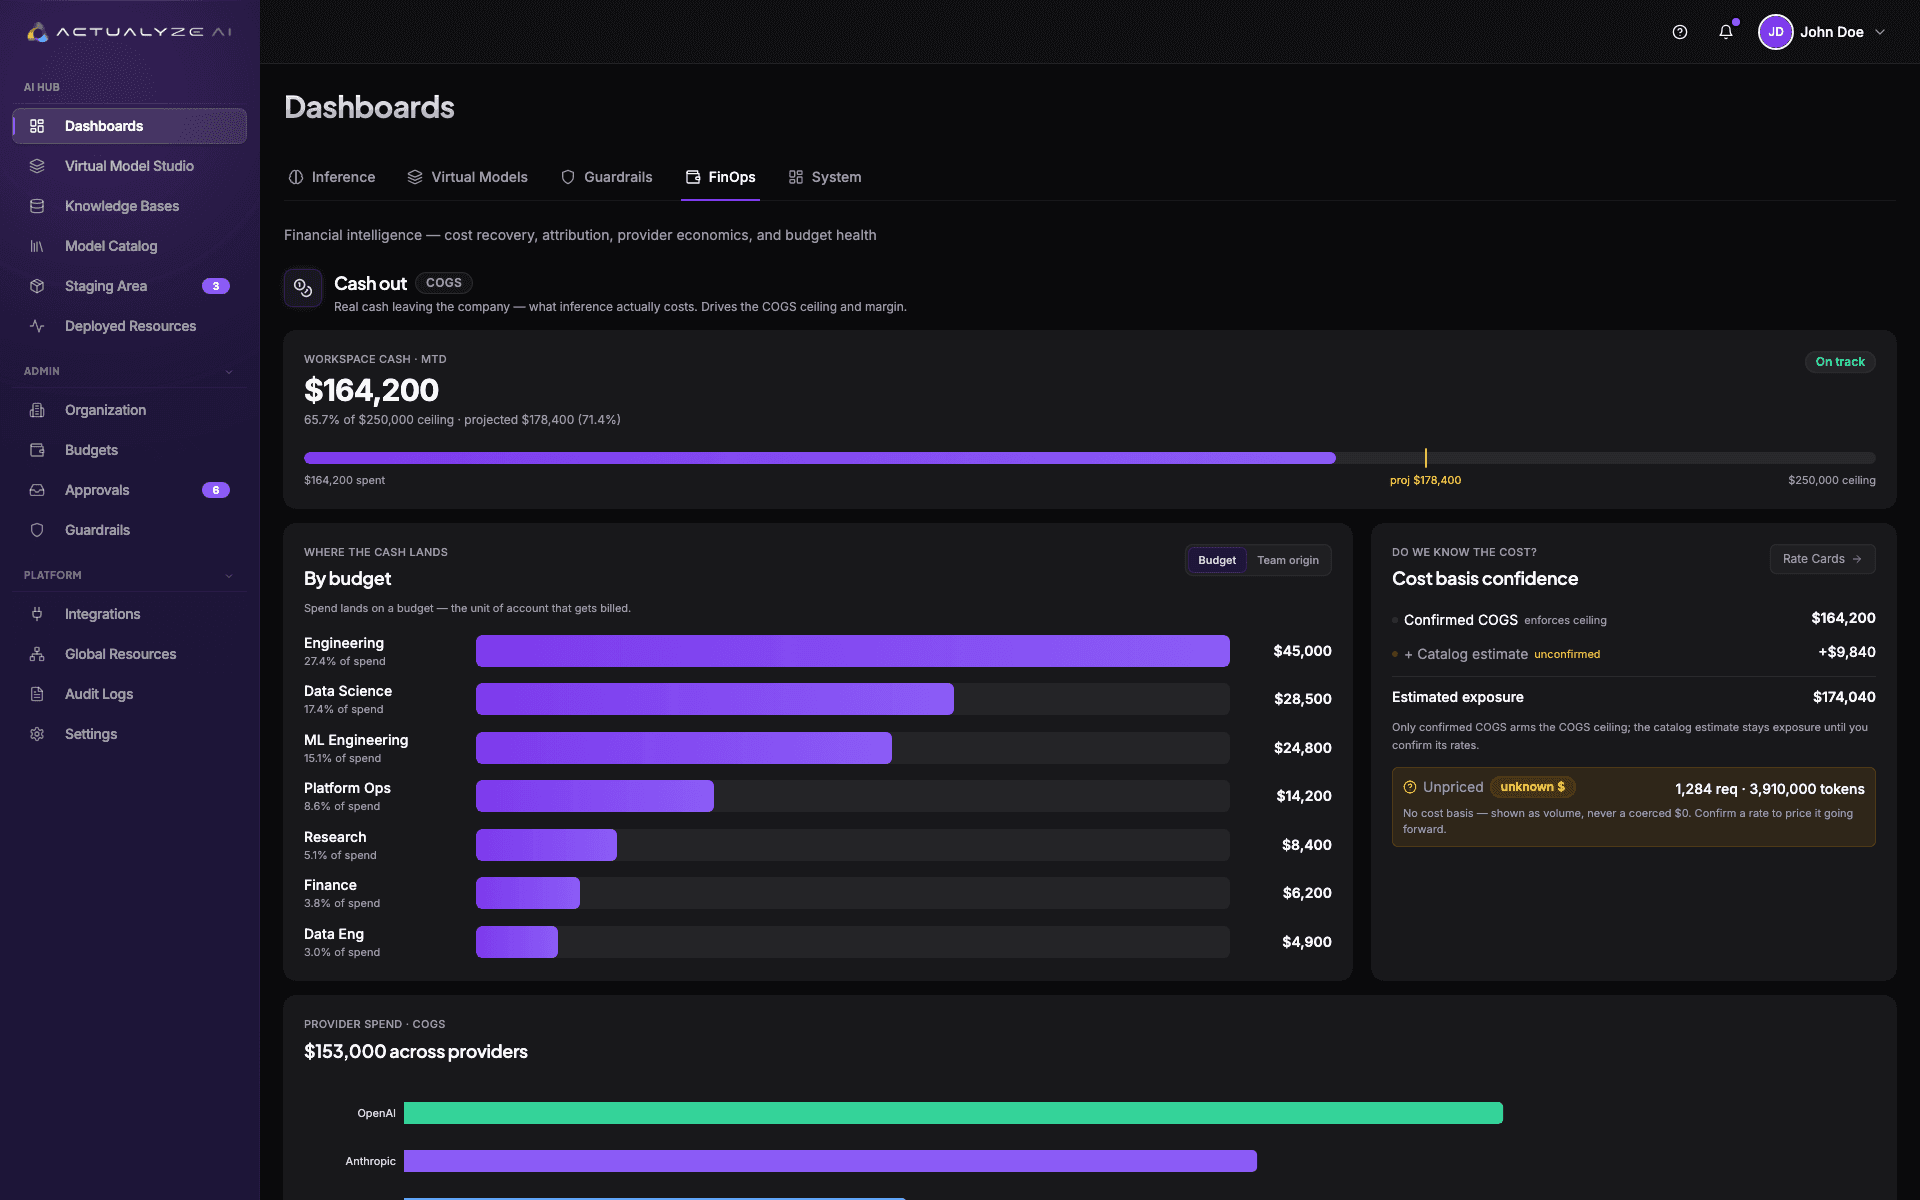This screenshot has width=1920, height=1200.
Task: Click the Audit Logs document icon
Action: [x=37, y=694]
